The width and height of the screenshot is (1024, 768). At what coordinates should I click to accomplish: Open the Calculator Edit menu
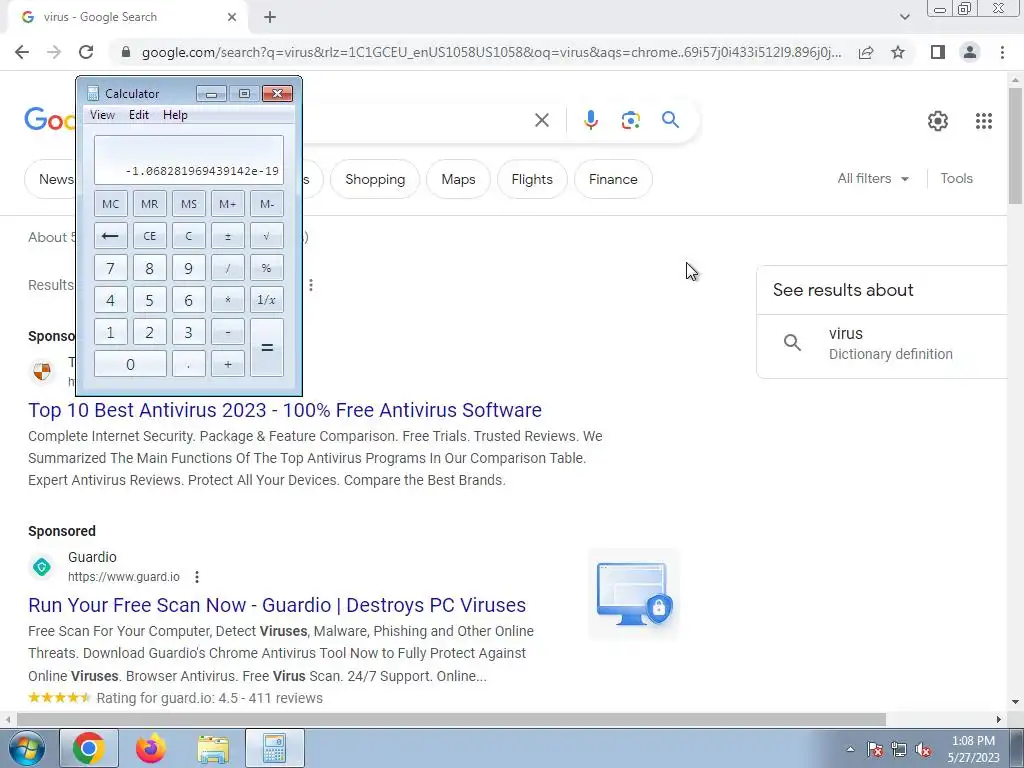pyautogui.click(x=138, y=115)
